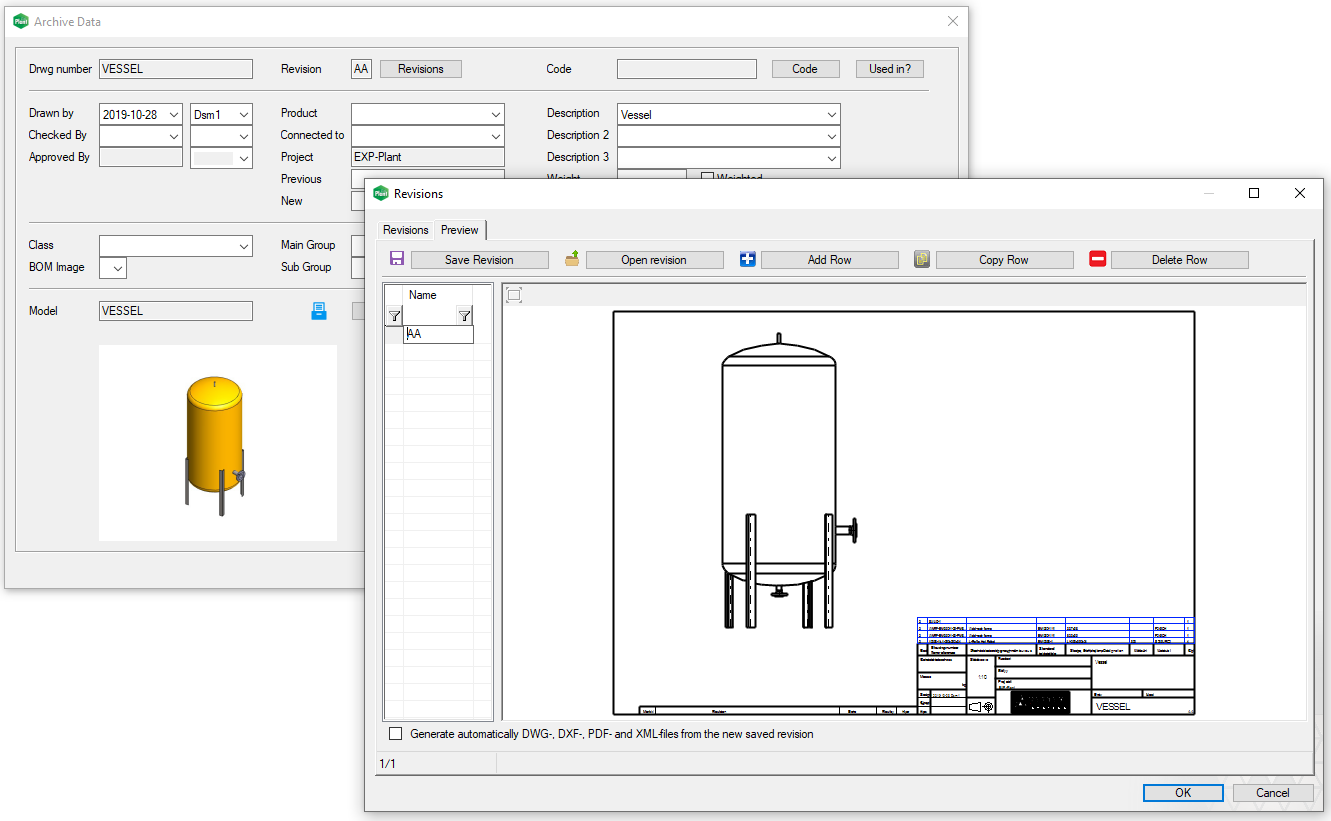Click the zoom-to-fit icon above preview
Screen dimensions: 1331x821
(x=514, y=295)
